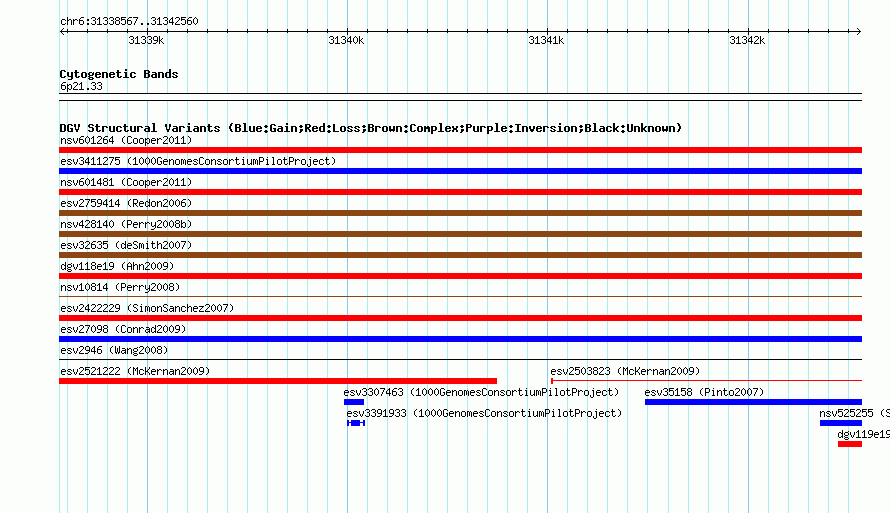Click the small blue esv3307463 bar
Viewport: 890px width, 513px height.
click(354, 402)
